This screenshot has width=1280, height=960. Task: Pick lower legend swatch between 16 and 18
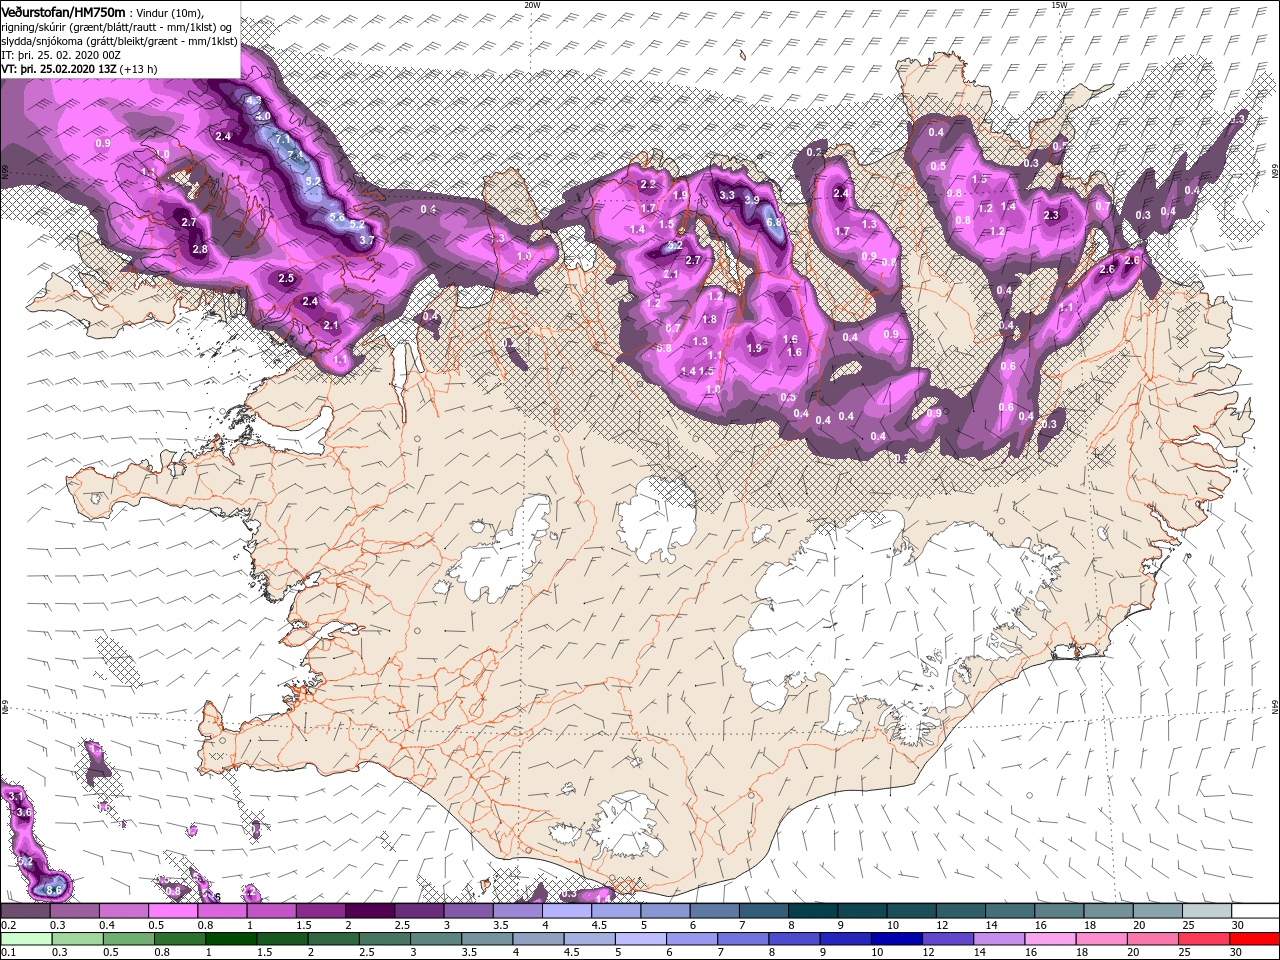coord(1049,939)
